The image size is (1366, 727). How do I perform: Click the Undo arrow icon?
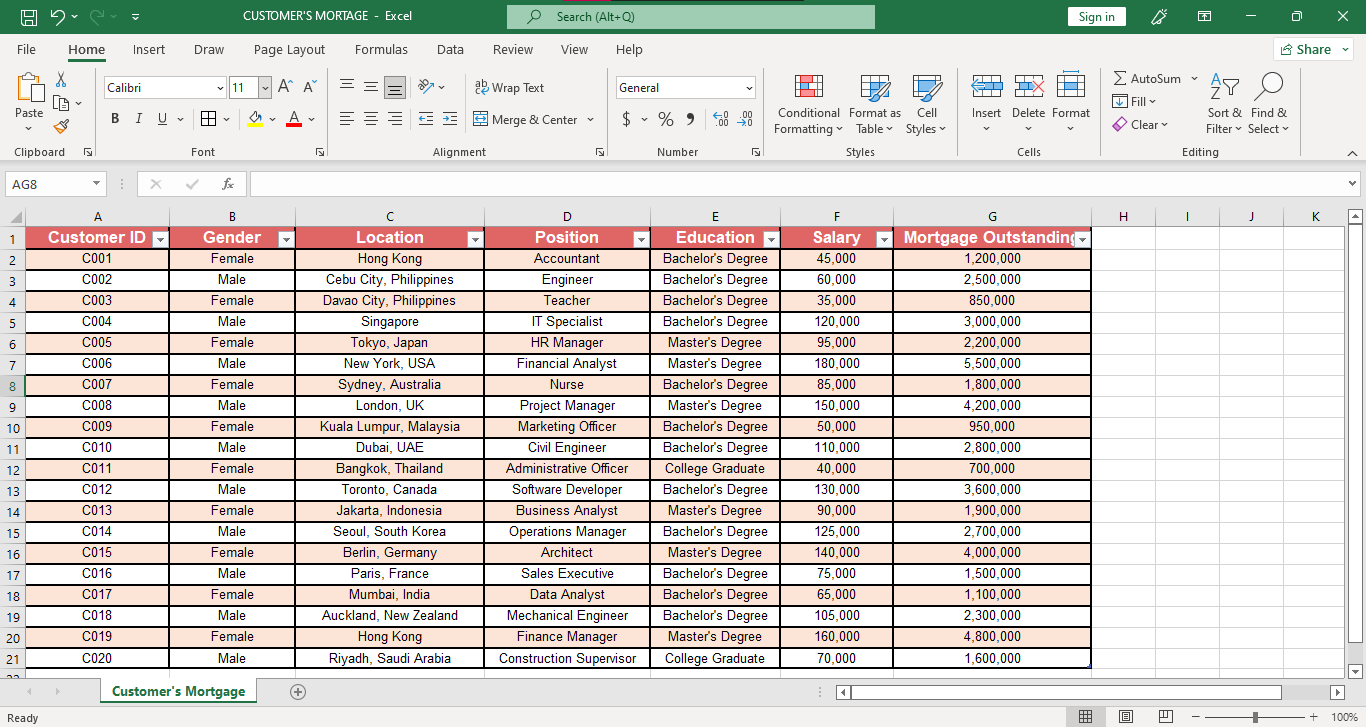pos(57,16)
